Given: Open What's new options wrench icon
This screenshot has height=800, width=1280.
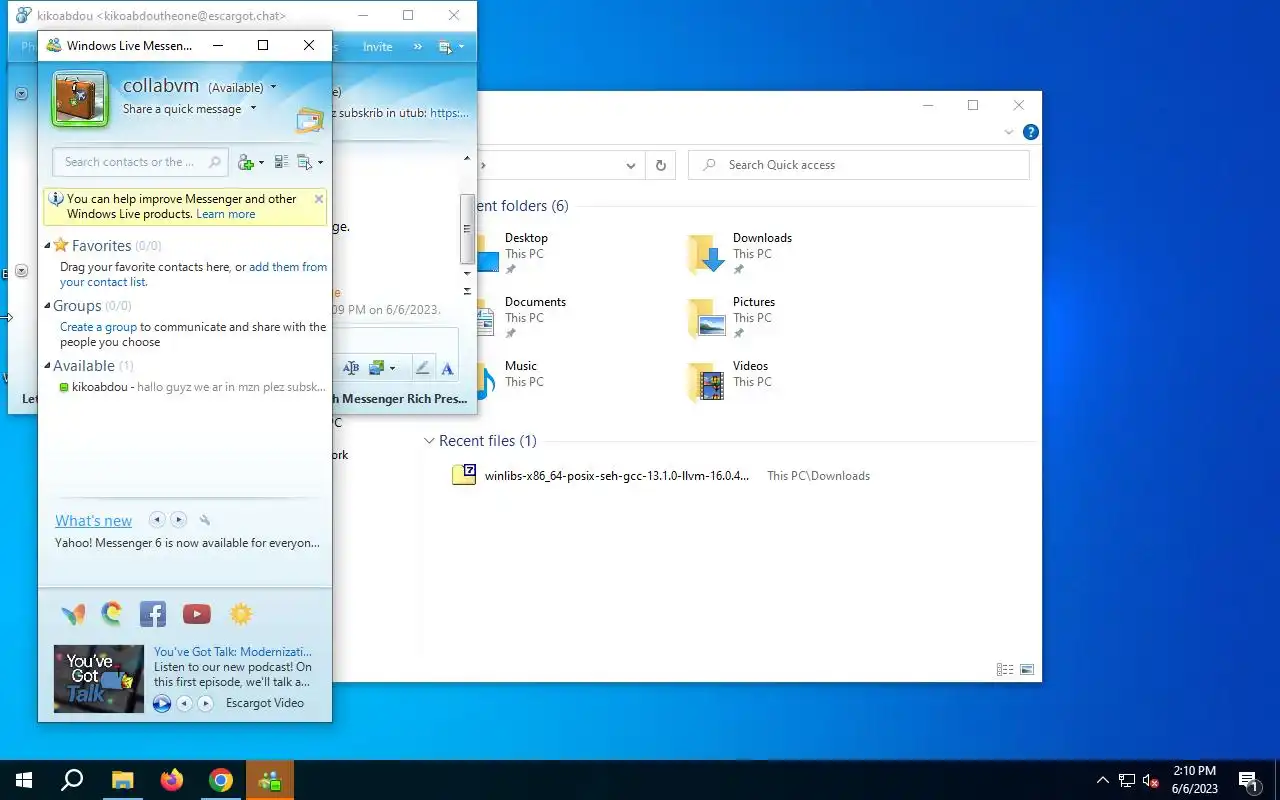Looking at the screenshot, I should [x=205, y=520].
